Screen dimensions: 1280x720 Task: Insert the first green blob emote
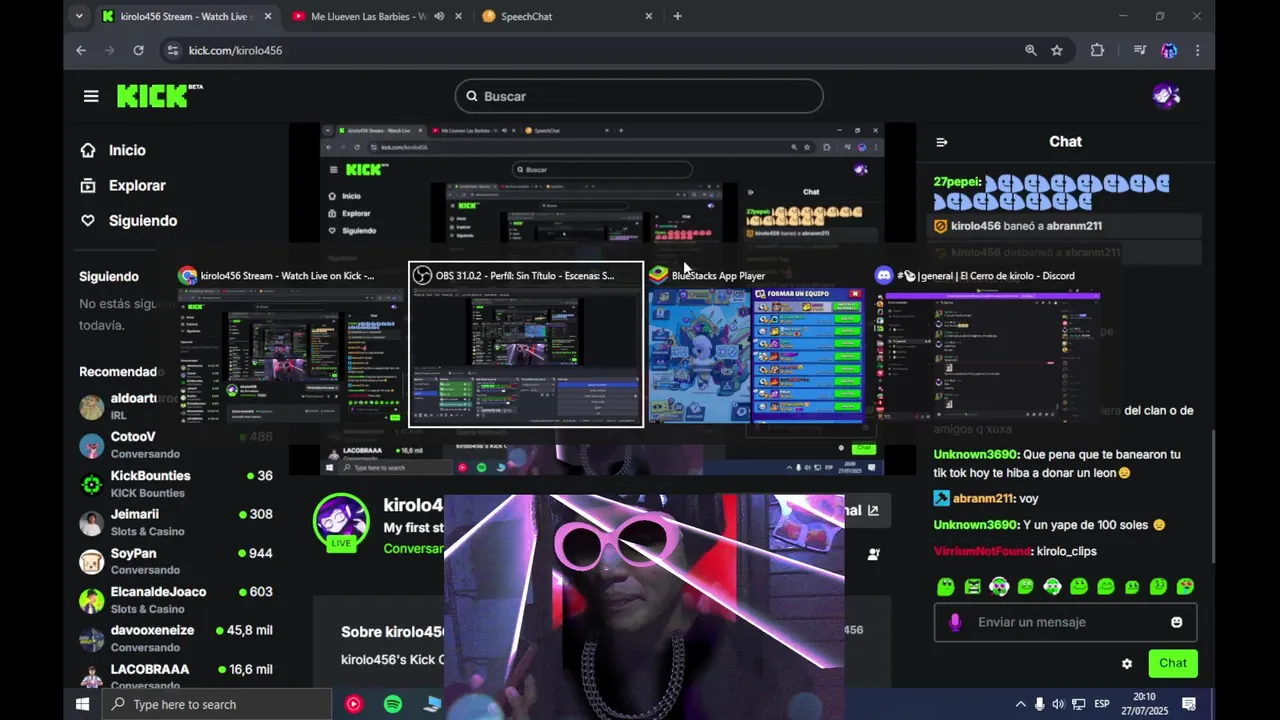coord(945,587)
